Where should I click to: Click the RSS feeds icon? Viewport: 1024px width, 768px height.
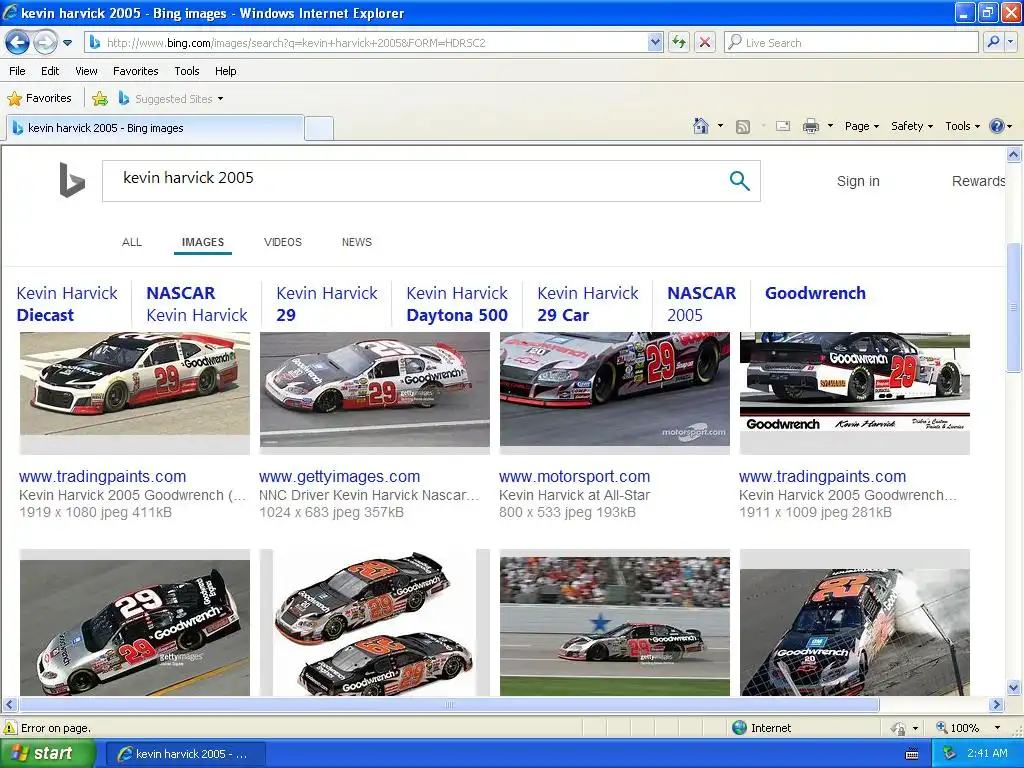(743, 127)
